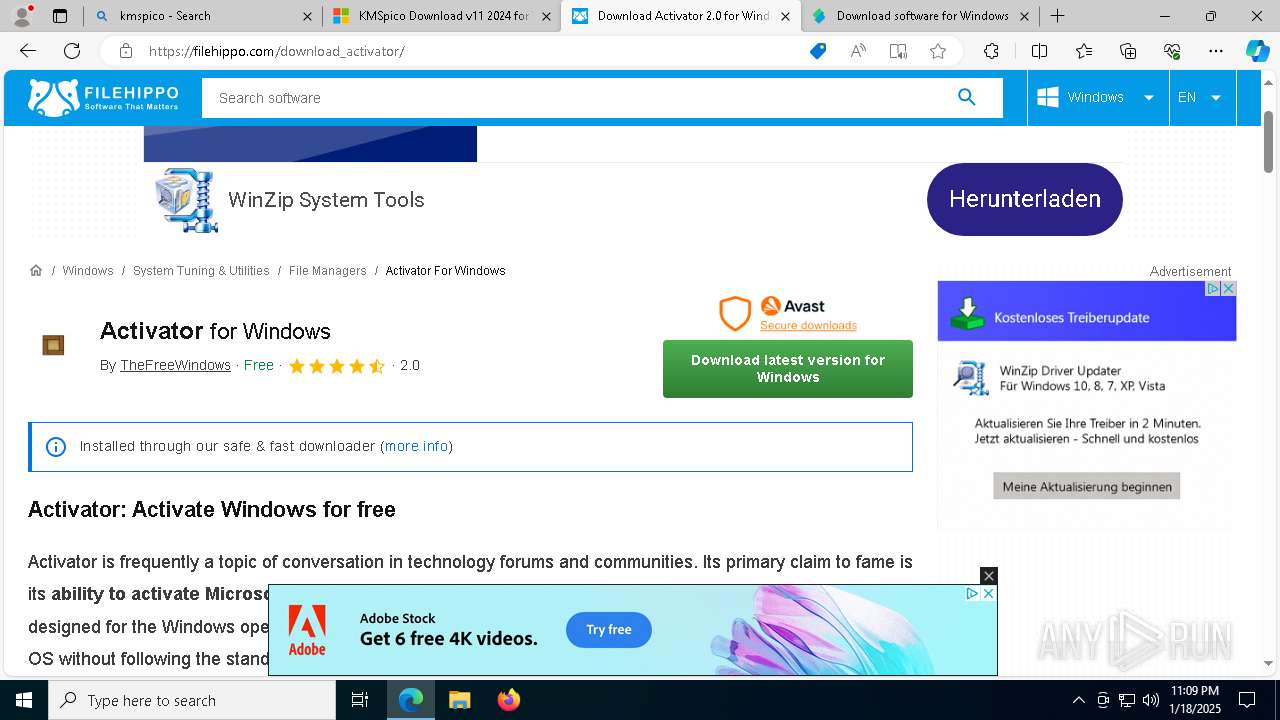This screenshot has width=1280, height=720.
Task: Click the Herunterladen button
Action: (x=1025, y=199)
